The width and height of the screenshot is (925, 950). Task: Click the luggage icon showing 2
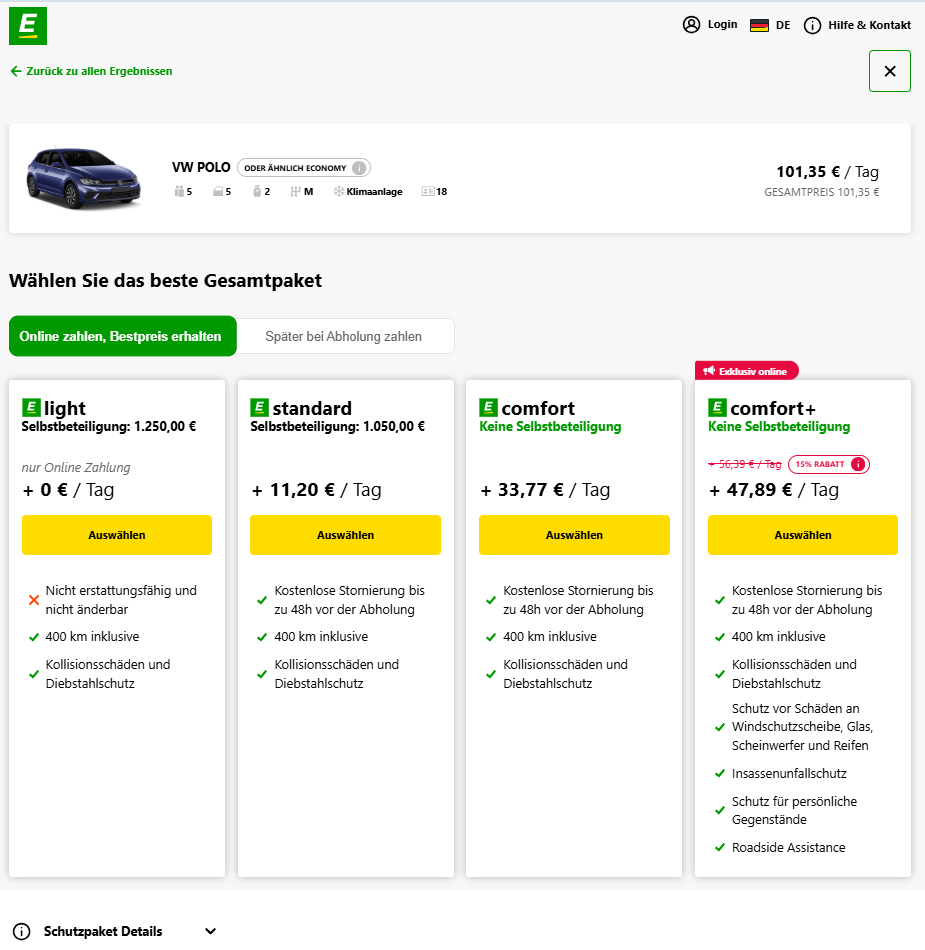(257, 191)
